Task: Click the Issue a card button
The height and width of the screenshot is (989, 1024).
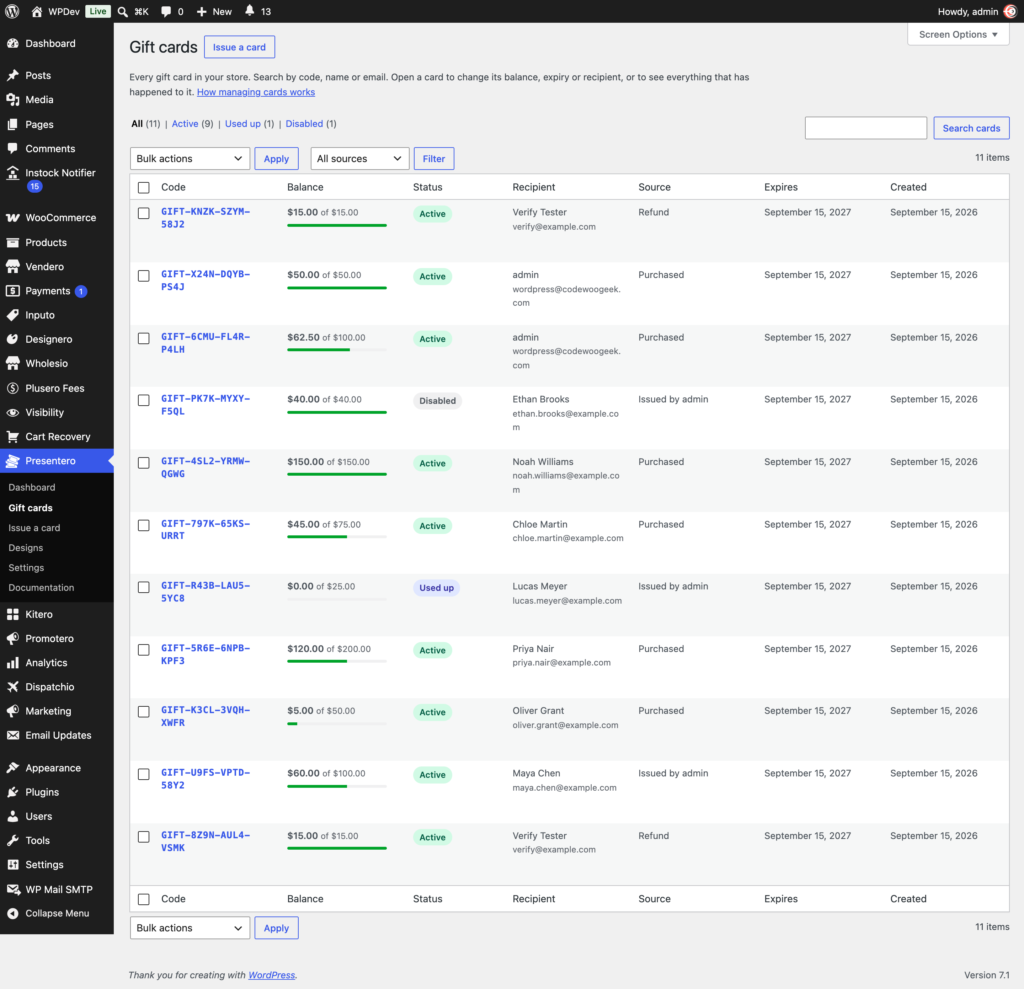Action: pyautogui.click(x=239, y=47)
